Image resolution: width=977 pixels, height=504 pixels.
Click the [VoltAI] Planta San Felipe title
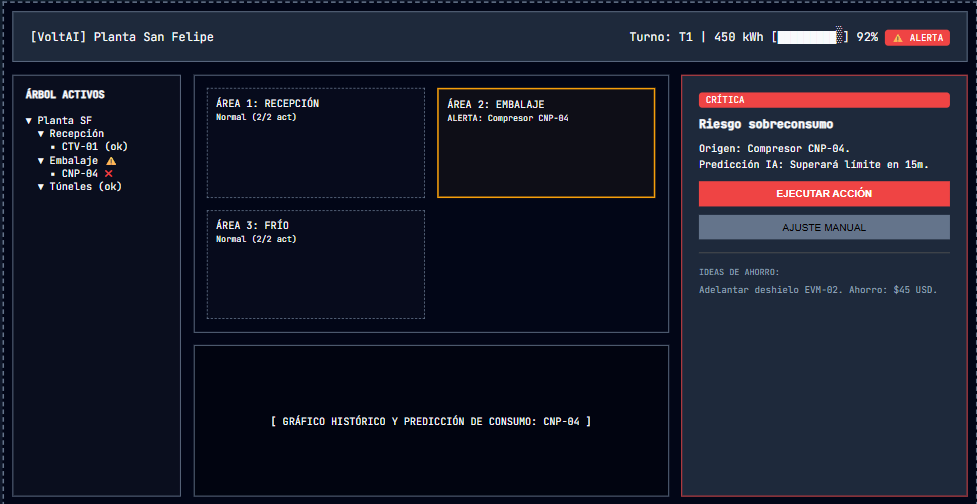pyautogui.click(x=122, y=37)
